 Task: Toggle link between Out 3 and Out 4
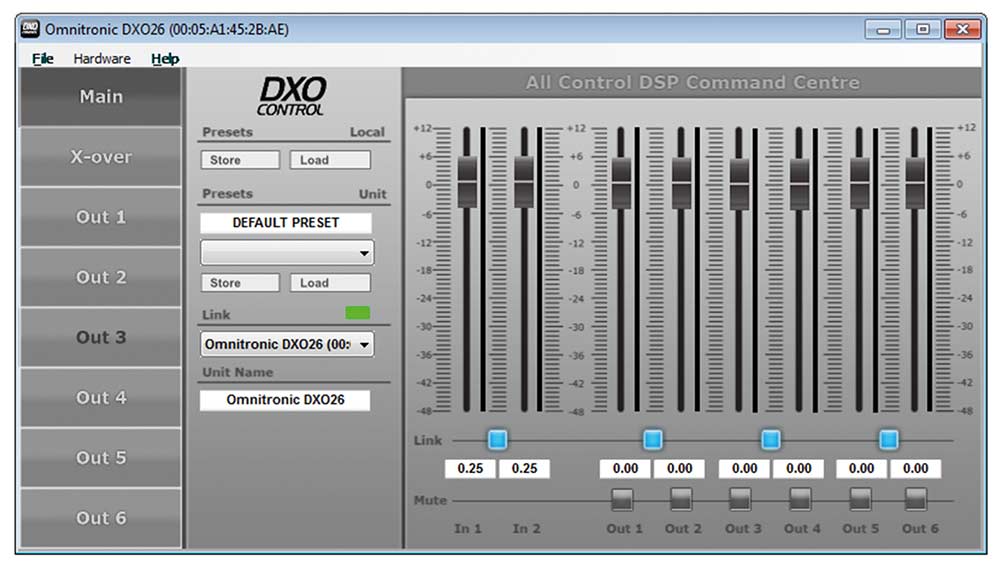[x=770, y=440]
